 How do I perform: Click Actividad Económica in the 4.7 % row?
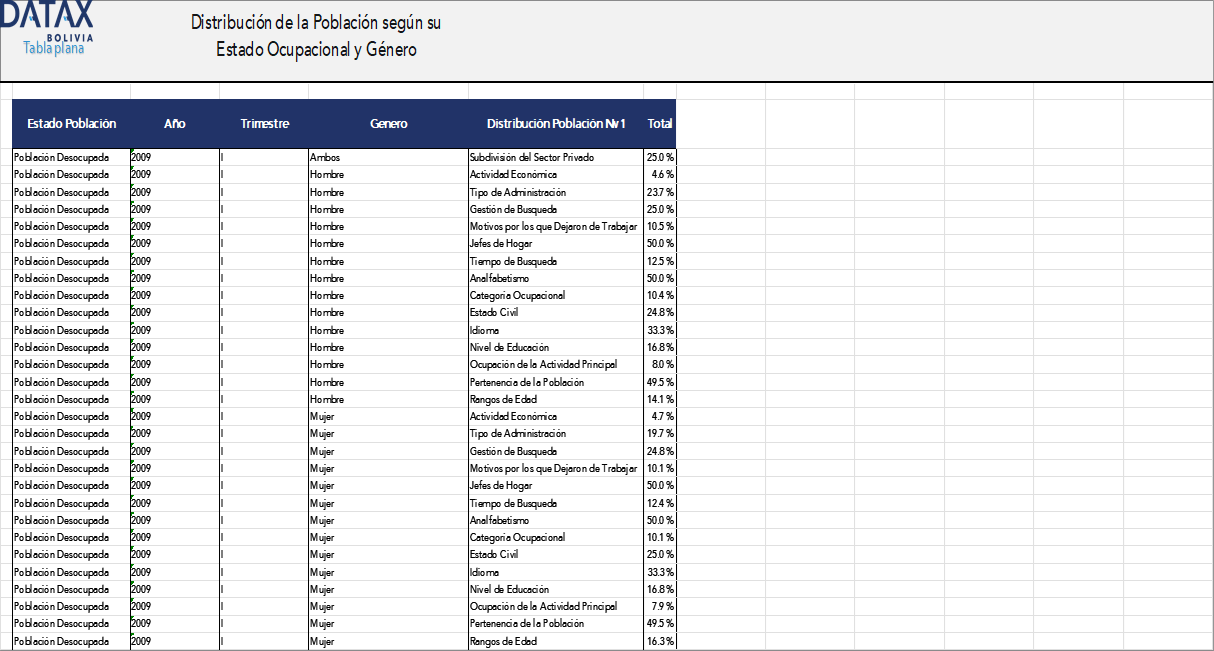coord(556,416)
